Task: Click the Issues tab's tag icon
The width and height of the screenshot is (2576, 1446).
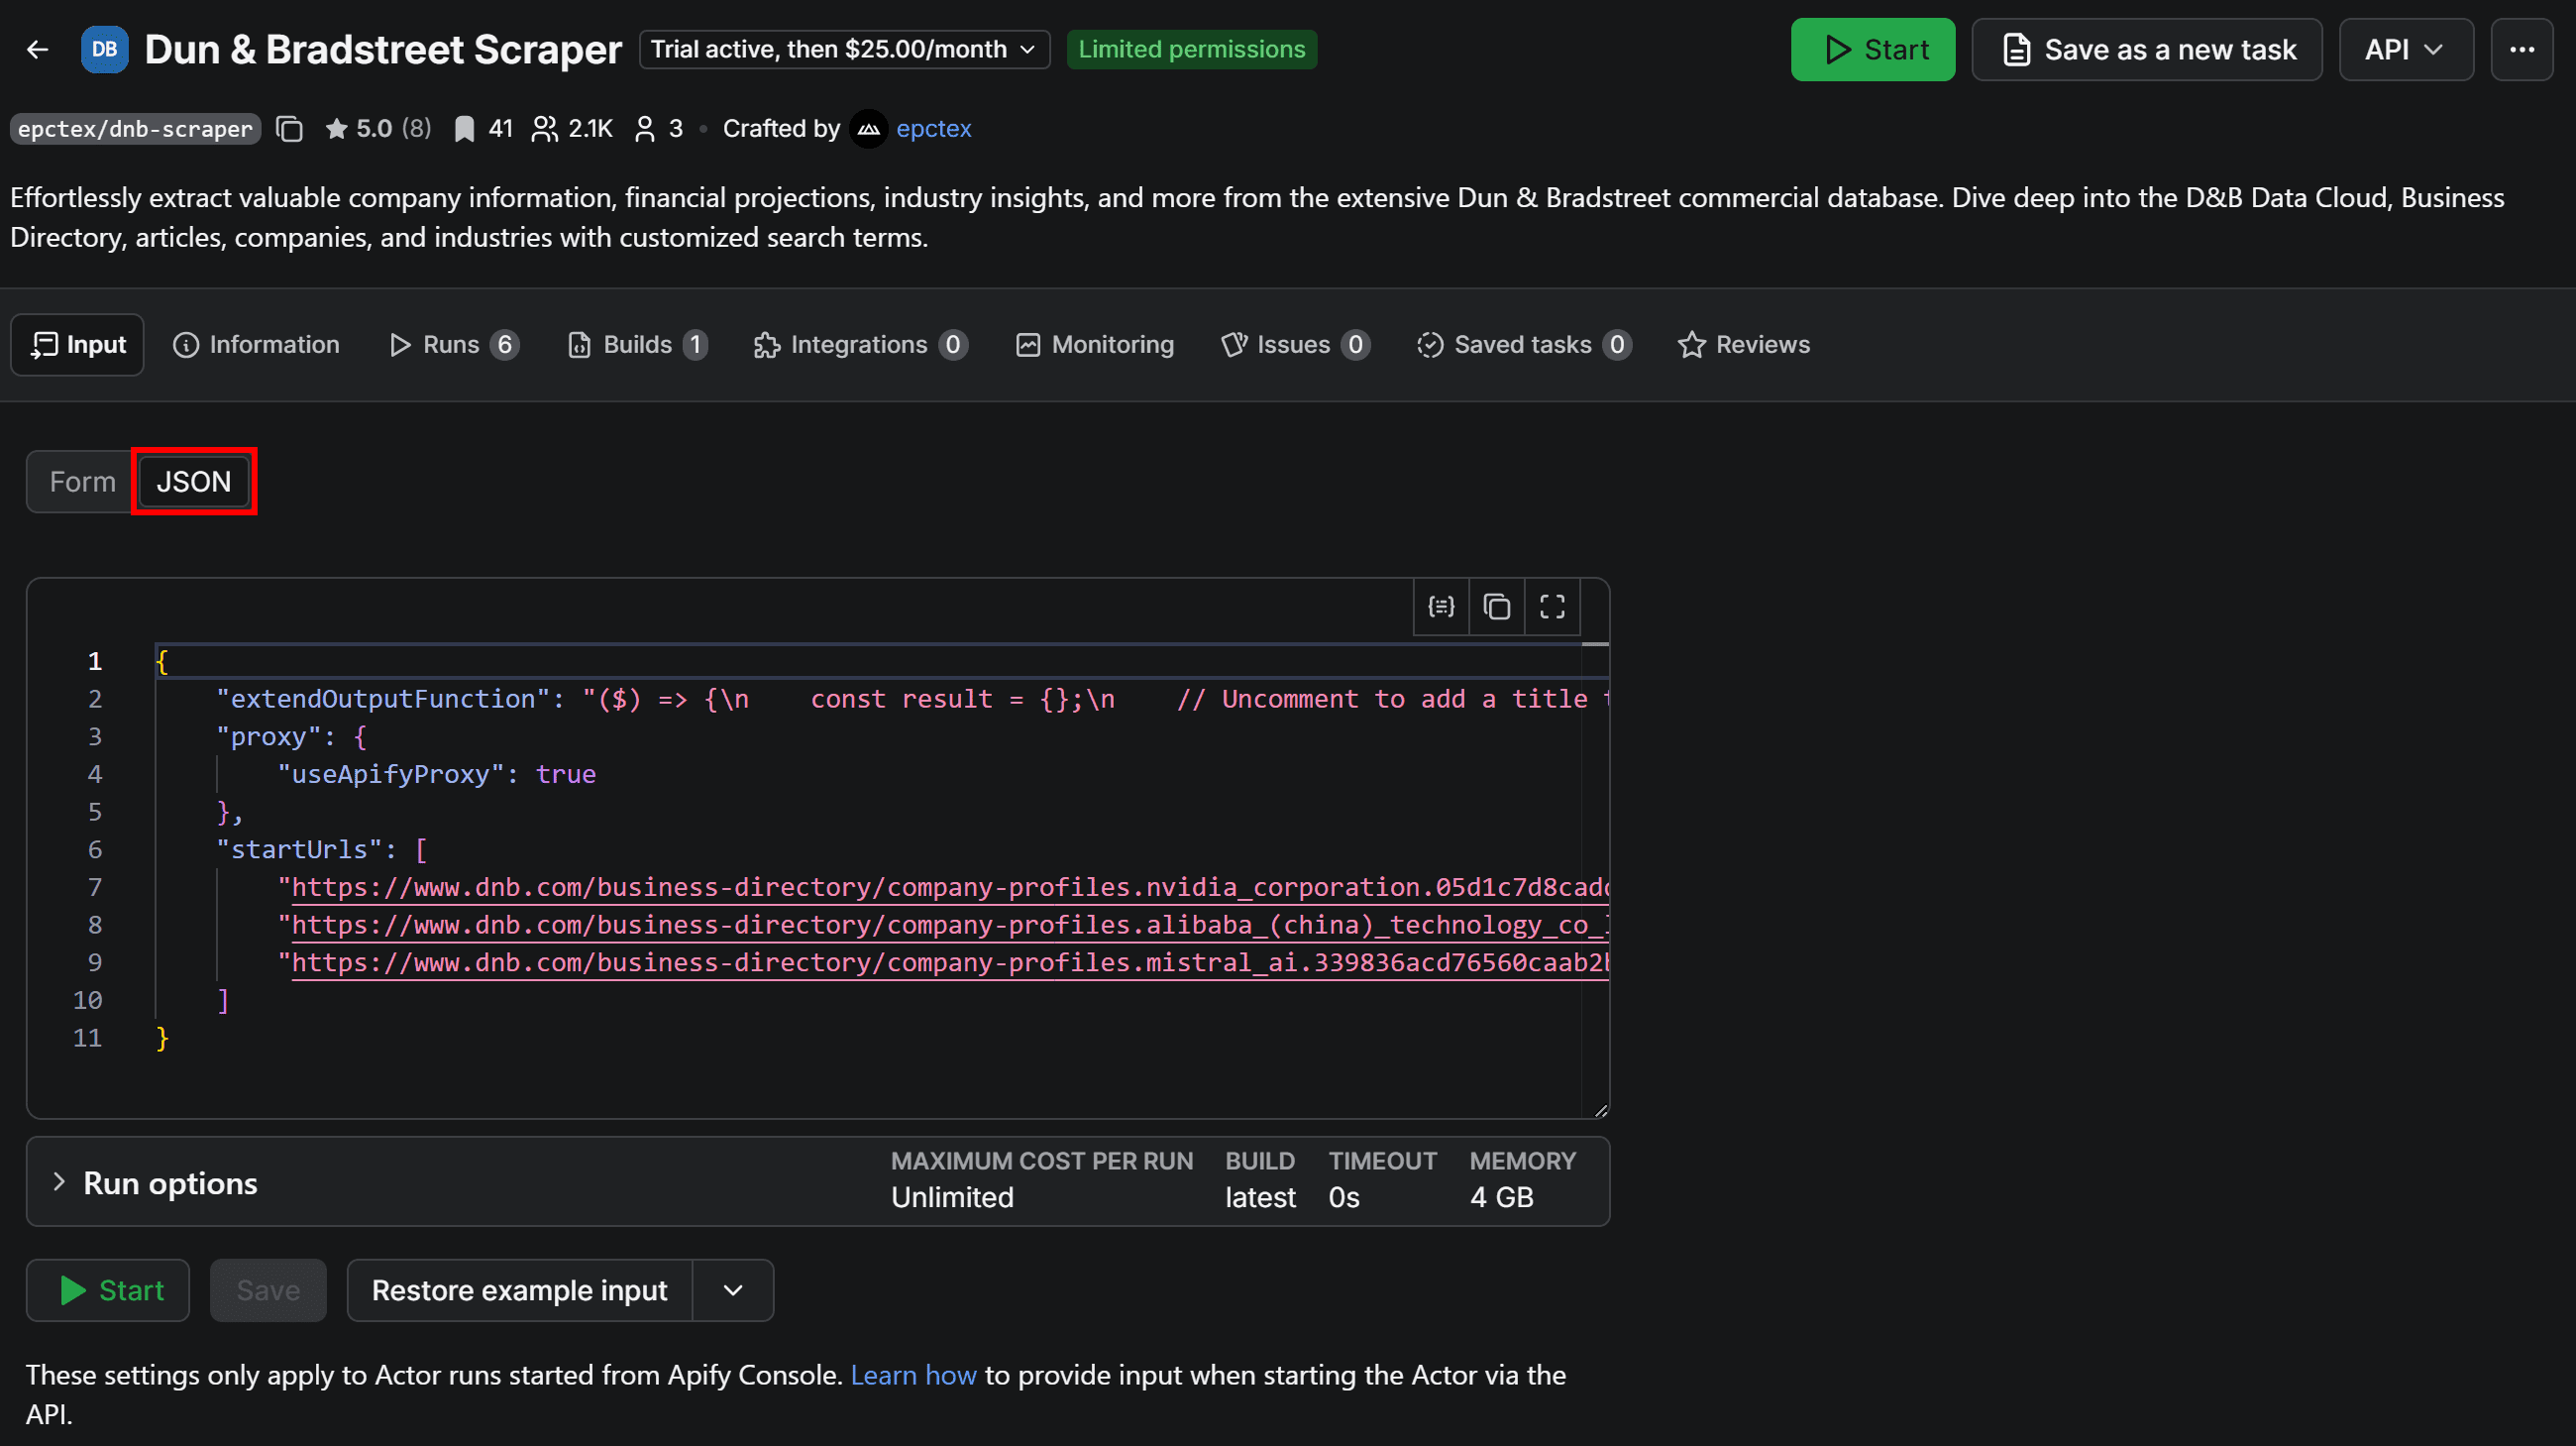Action: 1234,345
